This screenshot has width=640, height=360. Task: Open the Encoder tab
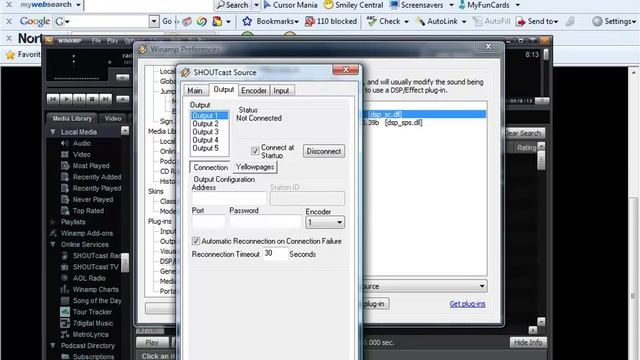(253, 91)
